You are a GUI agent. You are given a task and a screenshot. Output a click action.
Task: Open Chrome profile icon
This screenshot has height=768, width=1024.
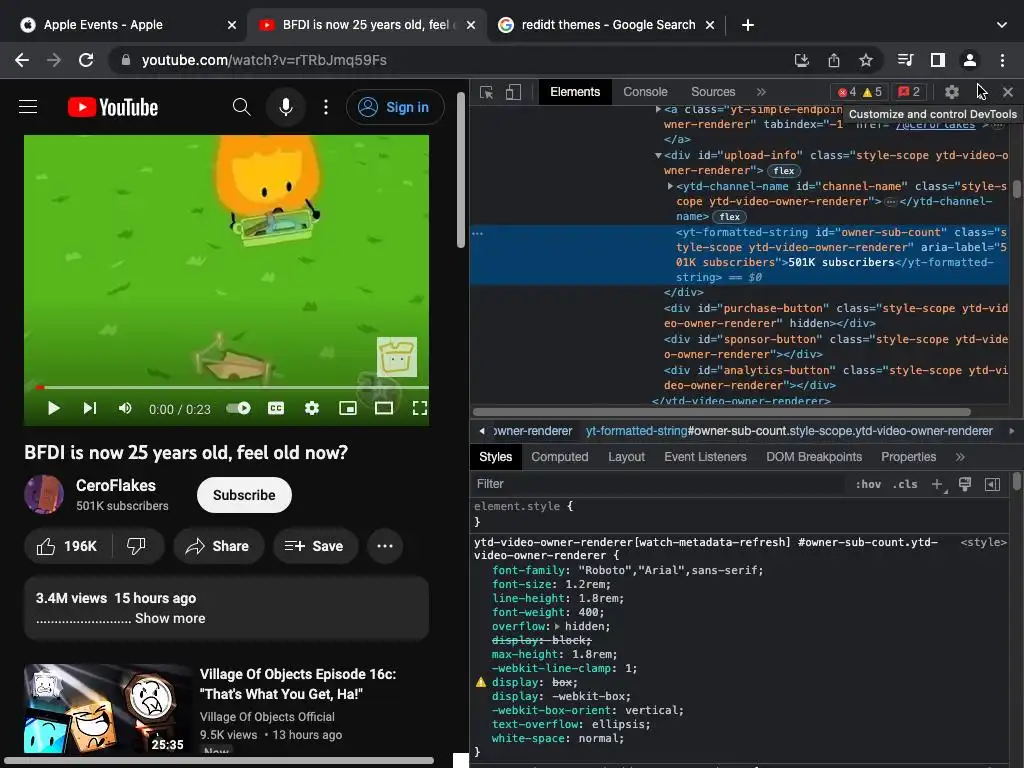pos(970,60)
